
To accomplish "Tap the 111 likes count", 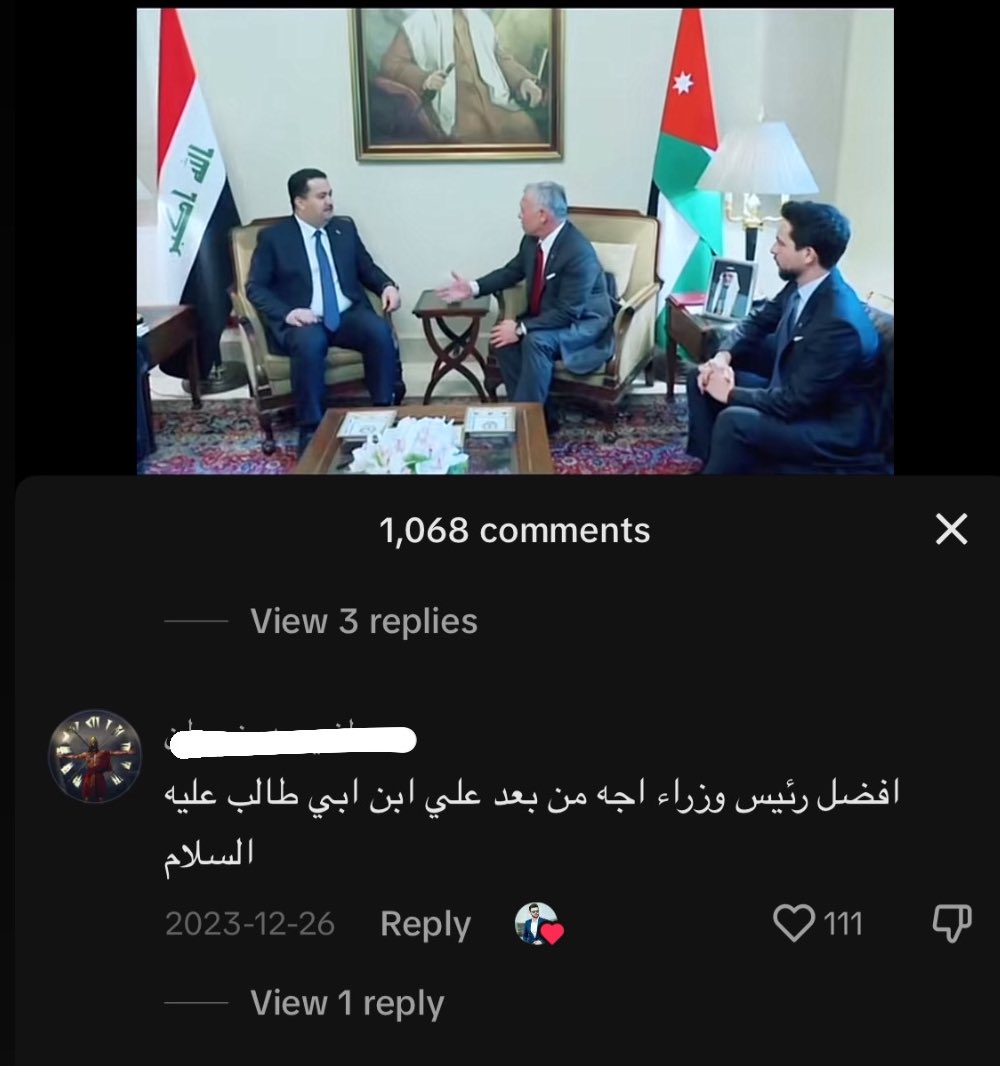I will click(x=842, y=924).
